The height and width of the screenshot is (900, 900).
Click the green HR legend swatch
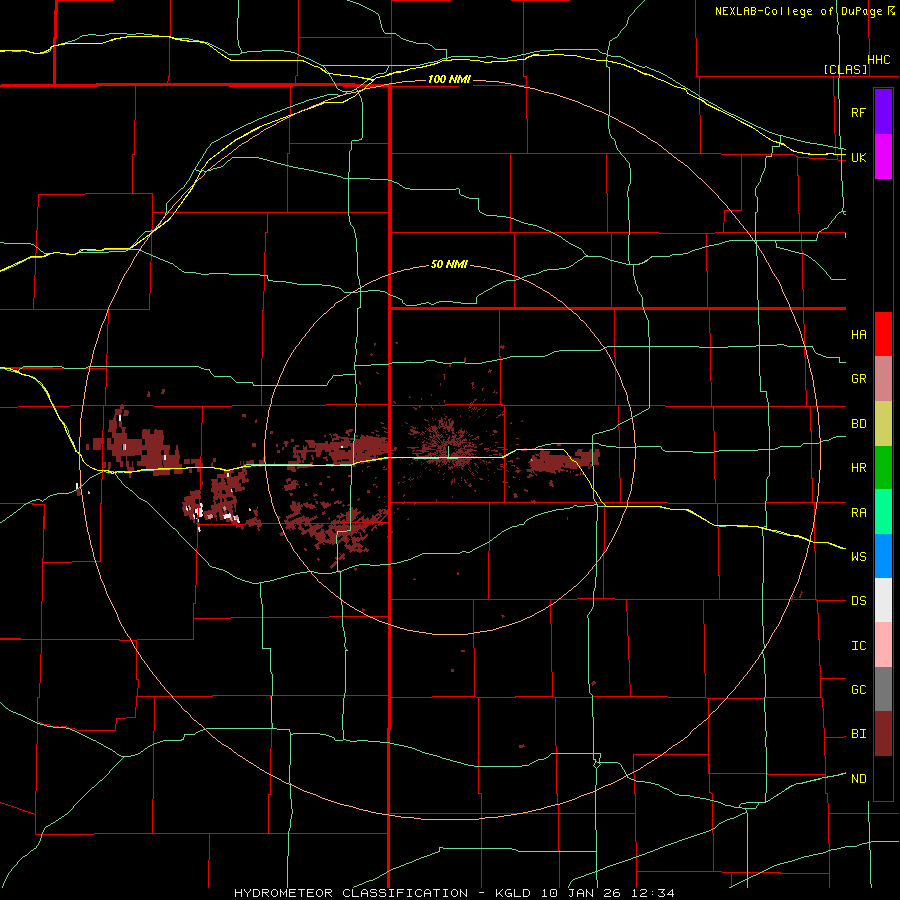pyautogui.click(x=883, y=468)
